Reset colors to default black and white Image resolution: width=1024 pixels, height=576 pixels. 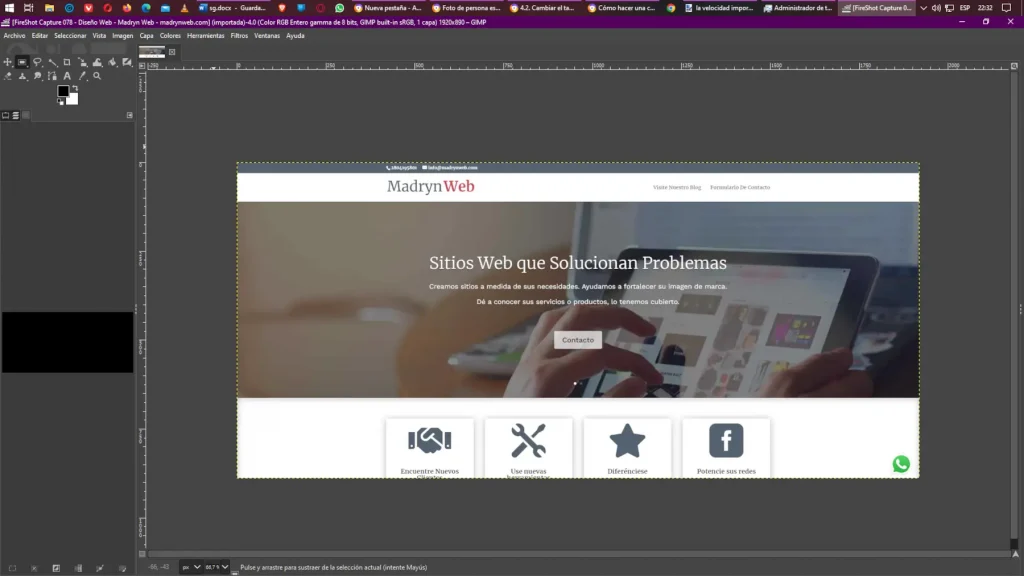click(x=60, y=102)
